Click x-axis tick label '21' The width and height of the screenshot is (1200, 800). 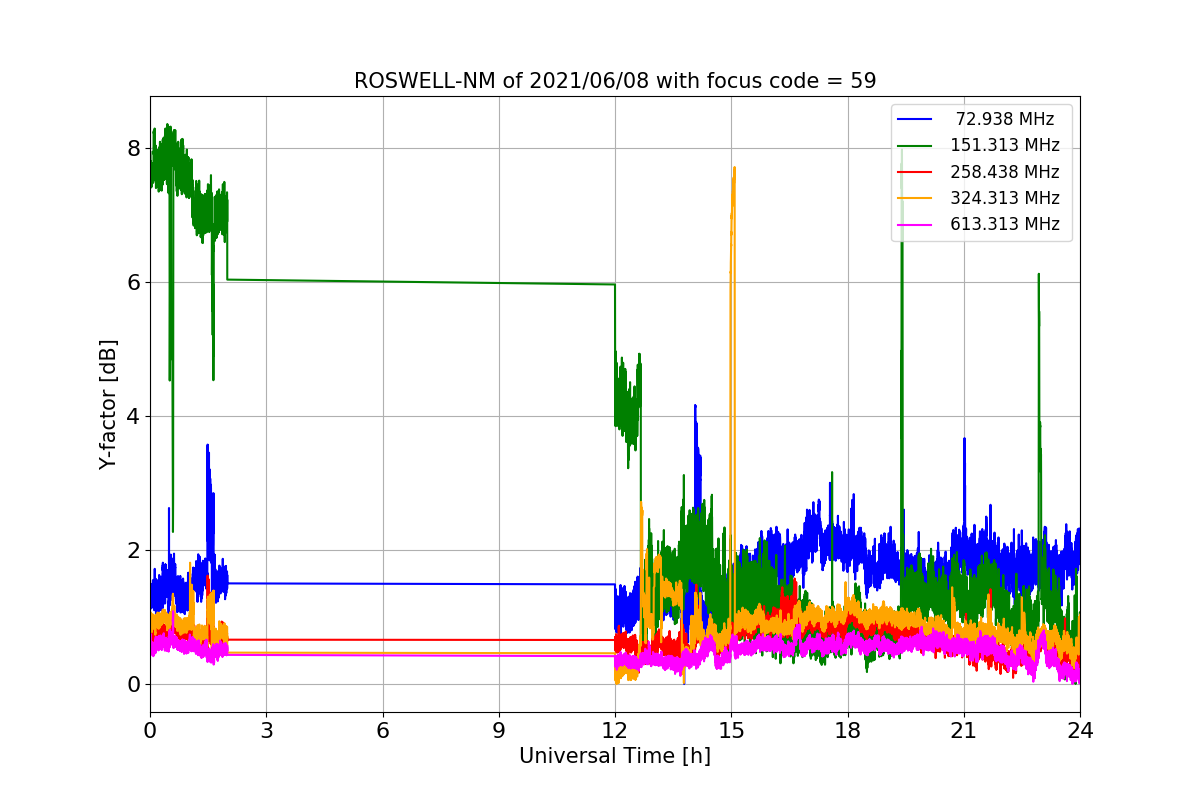[964, 730]
